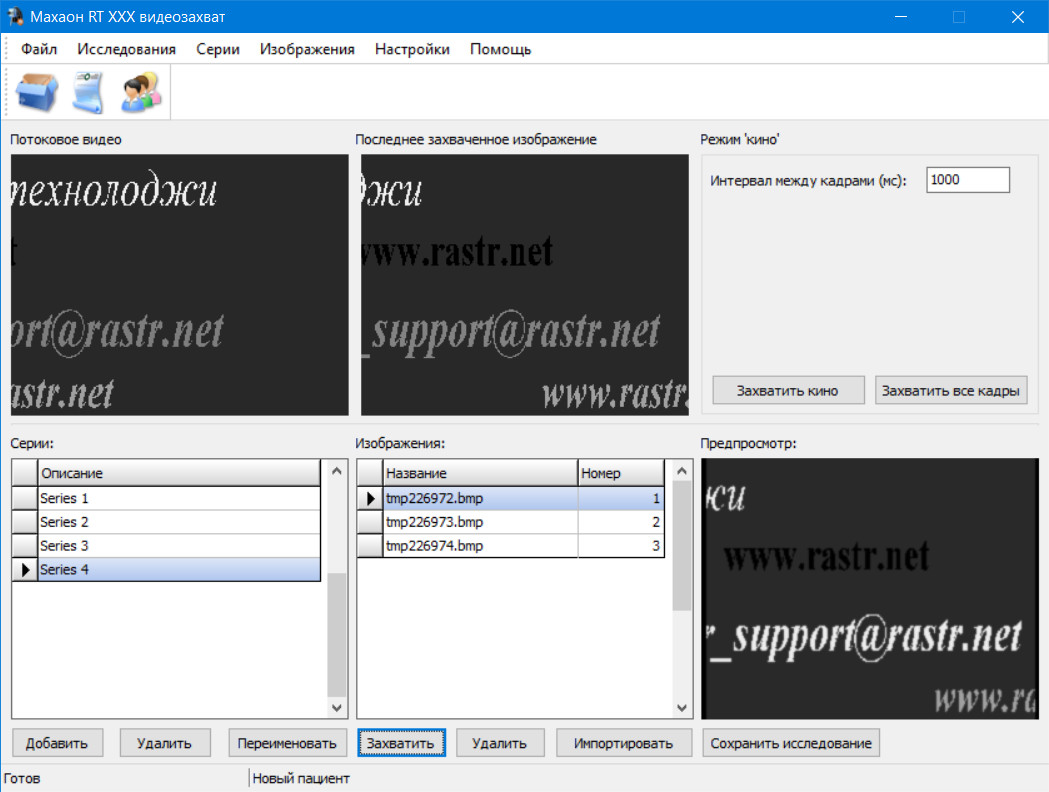Open the Помощь menu
Image resolution: width=1049 pixels, height=792 pixels.
500,49
